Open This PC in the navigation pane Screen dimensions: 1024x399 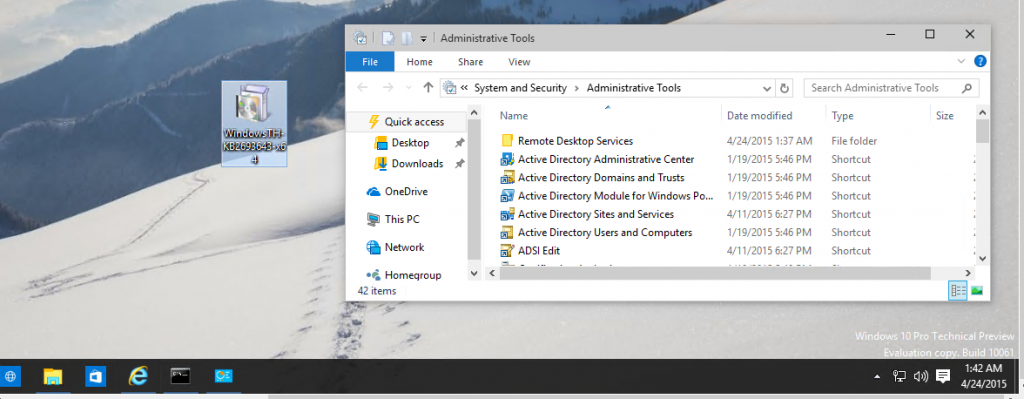[402, 219]
